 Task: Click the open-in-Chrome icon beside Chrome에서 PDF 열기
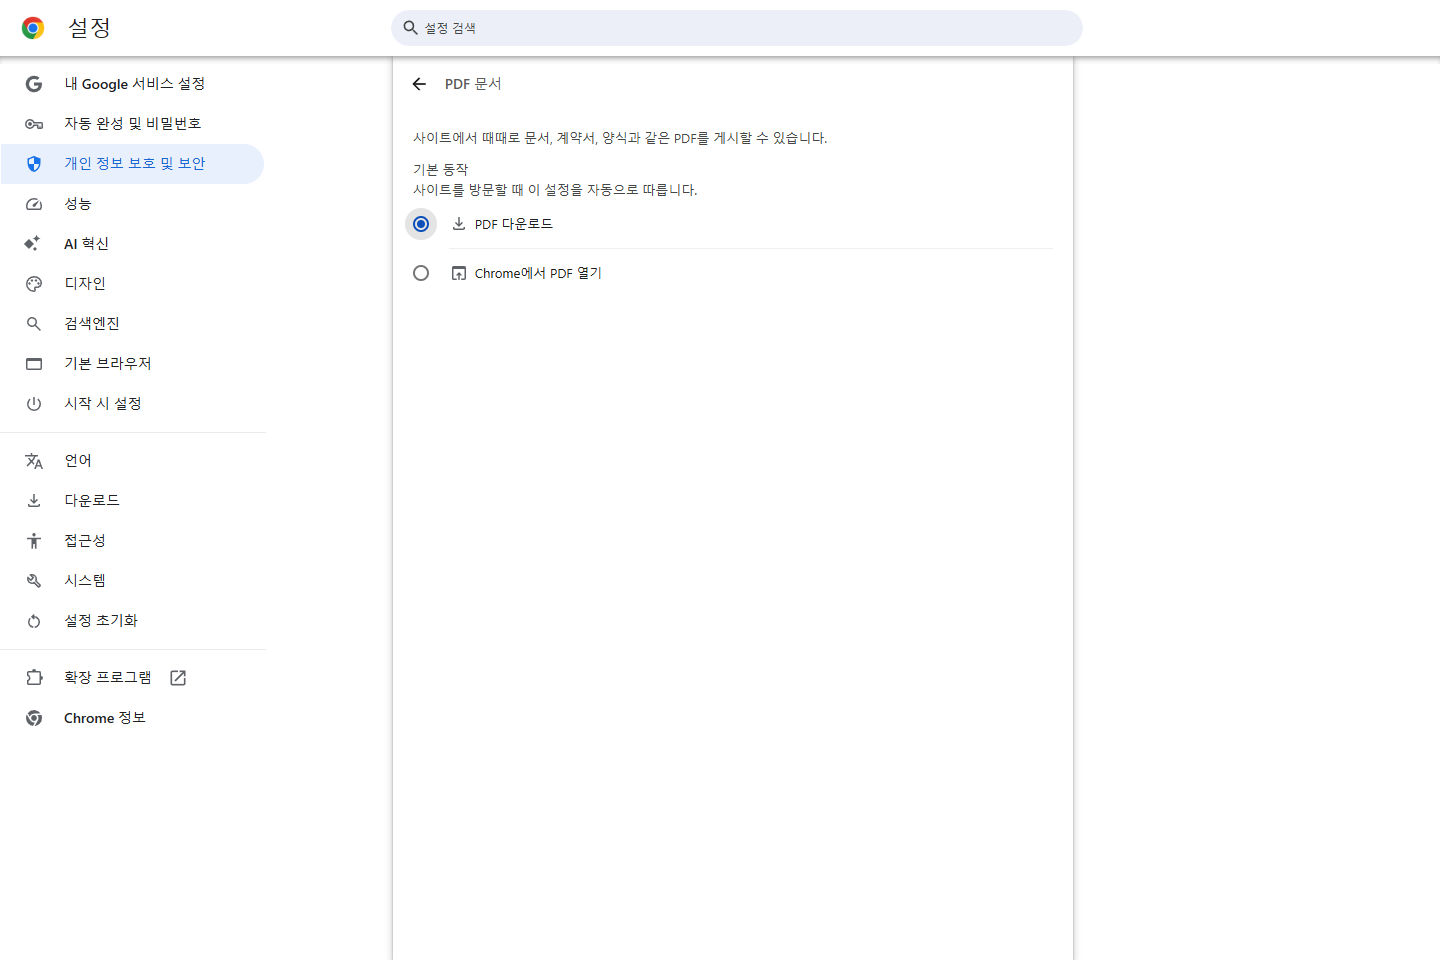(459, 273)
